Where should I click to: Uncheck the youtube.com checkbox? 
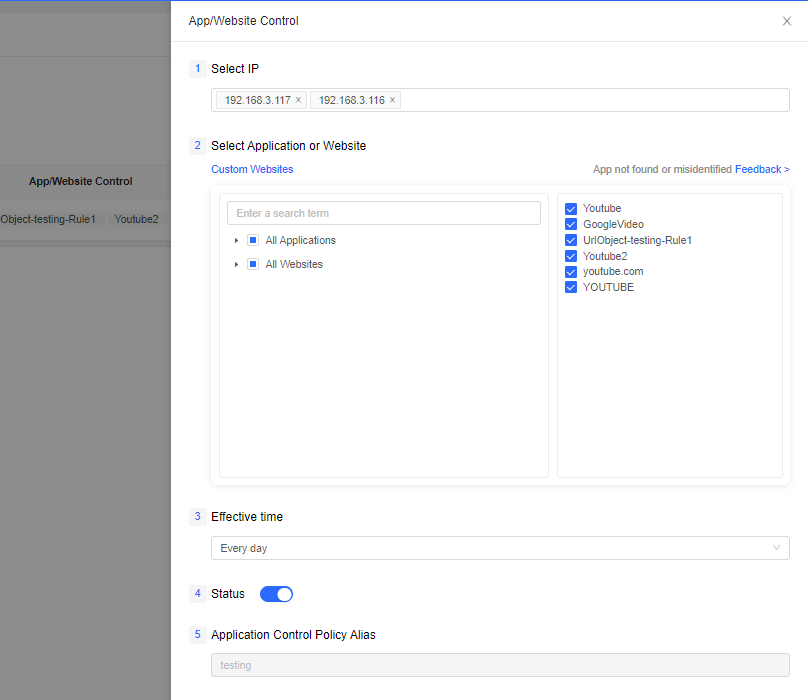(571, 272)
